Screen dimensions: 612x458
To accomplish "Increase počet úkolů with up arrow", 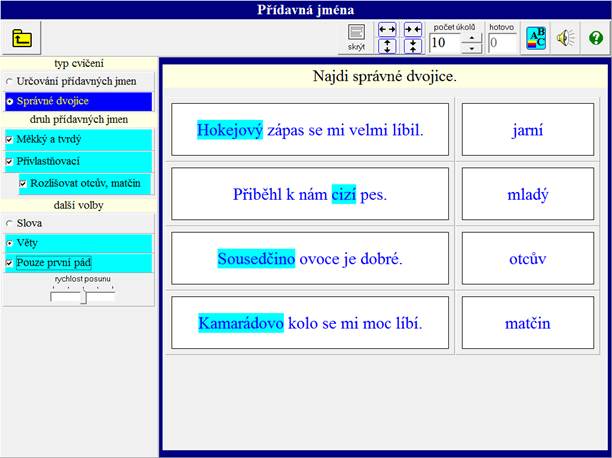I will tap(471, 38).
